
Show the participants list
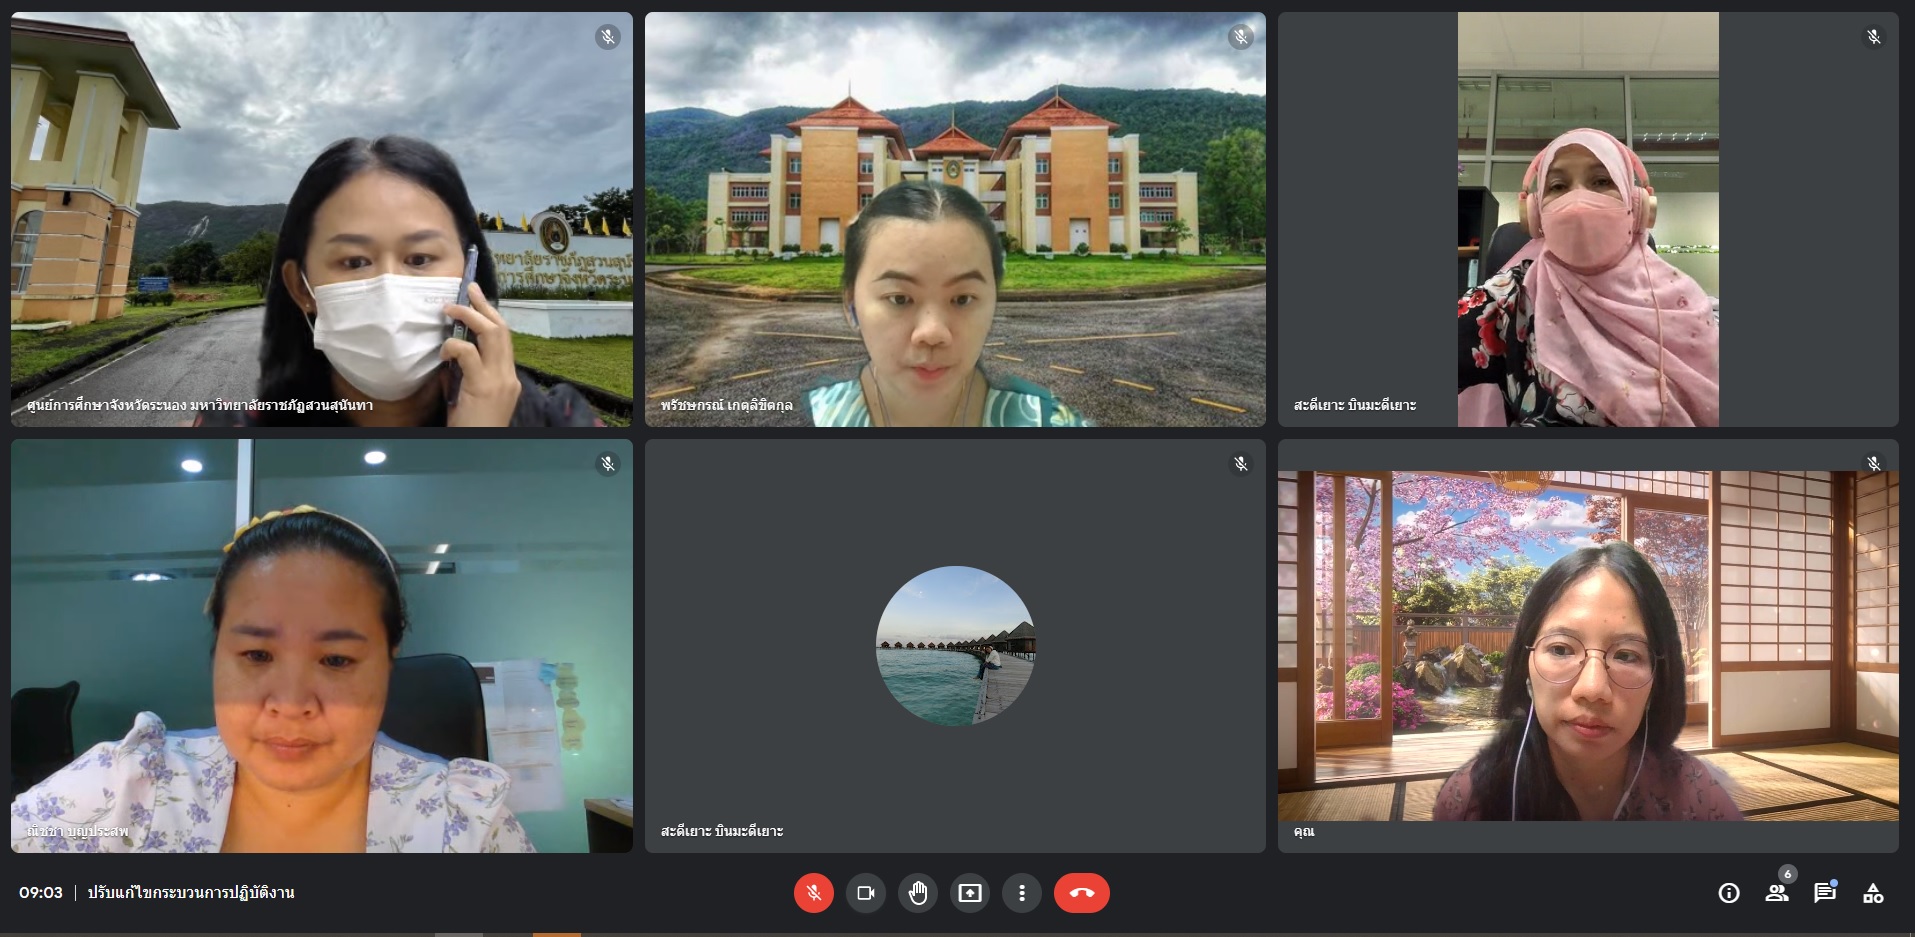pyautogui.click(x=1776, y=893)
